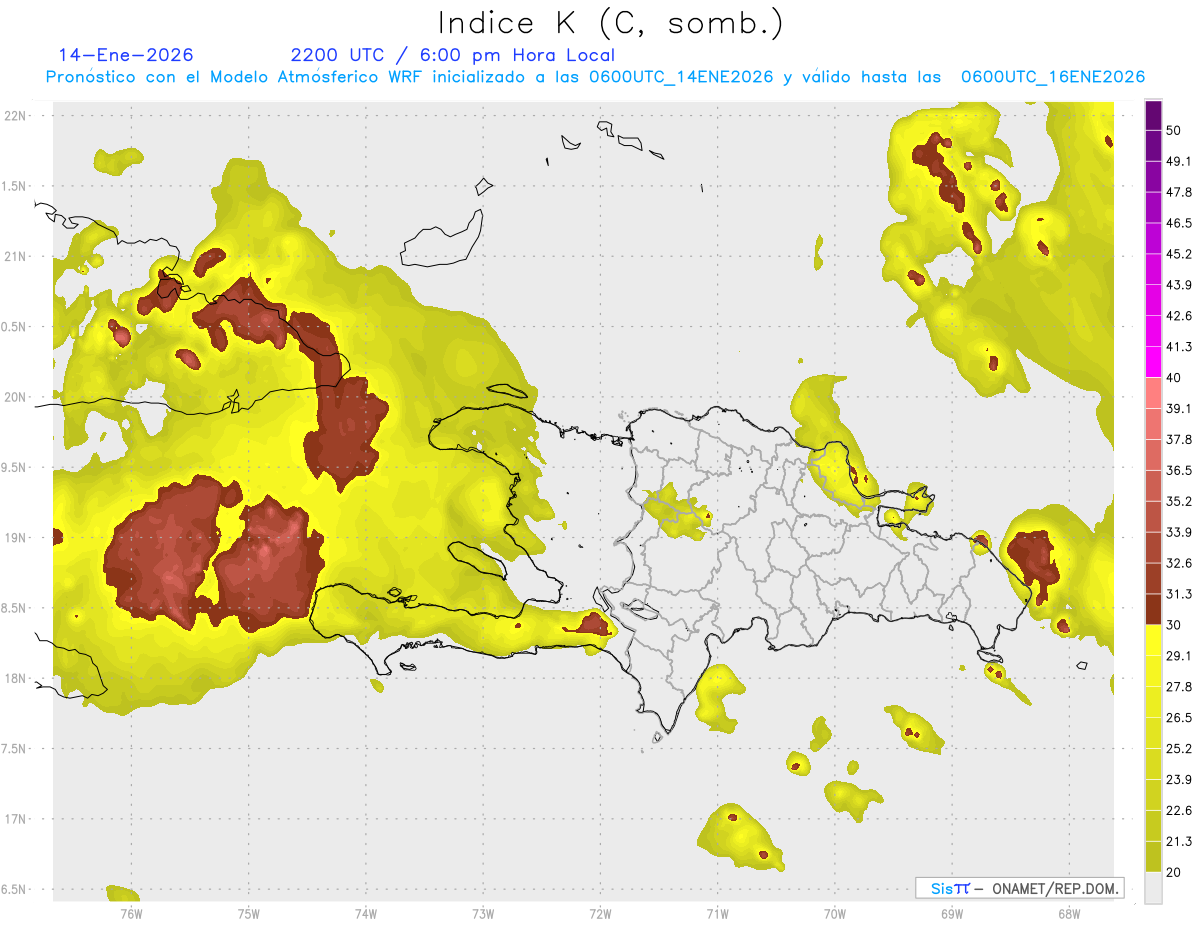This screenshot has width=1200, height=927.
Task: Click the "42.6" color scale value
Action: click(x=1180, y=316)
